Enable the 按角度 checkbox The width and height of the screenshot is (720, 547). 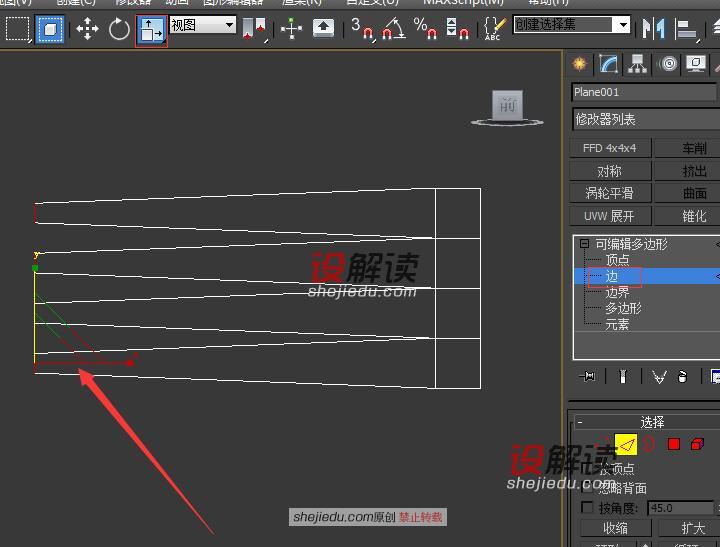[x=587, y=508]
